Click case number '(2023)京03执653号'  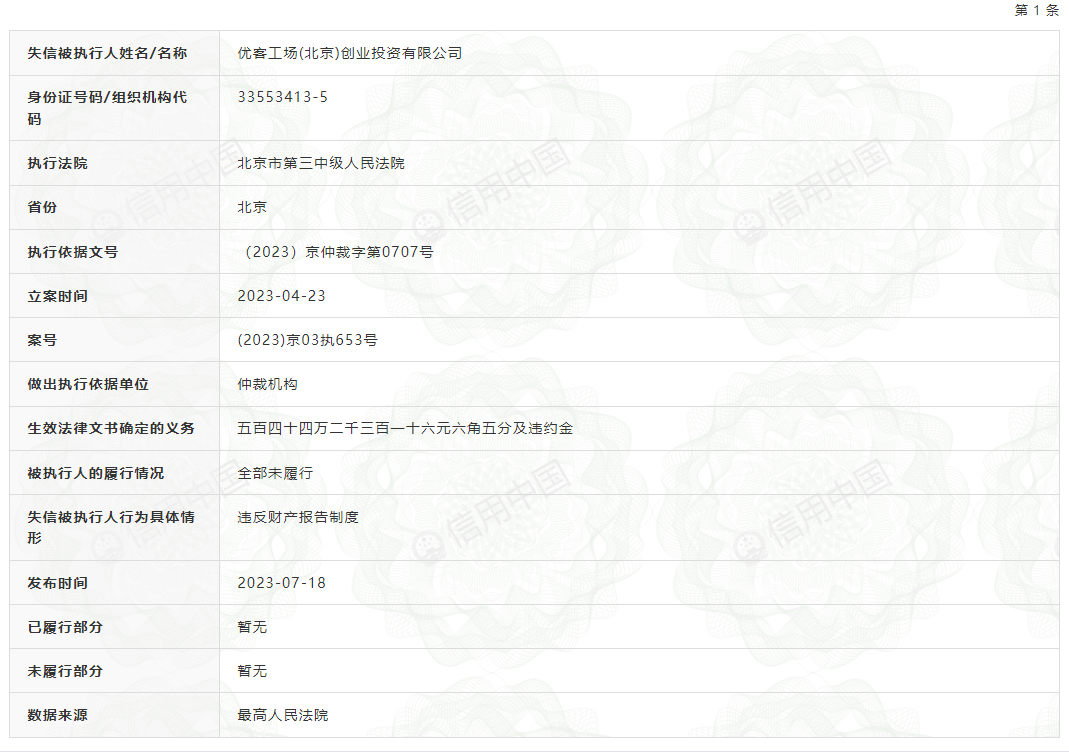307,340
